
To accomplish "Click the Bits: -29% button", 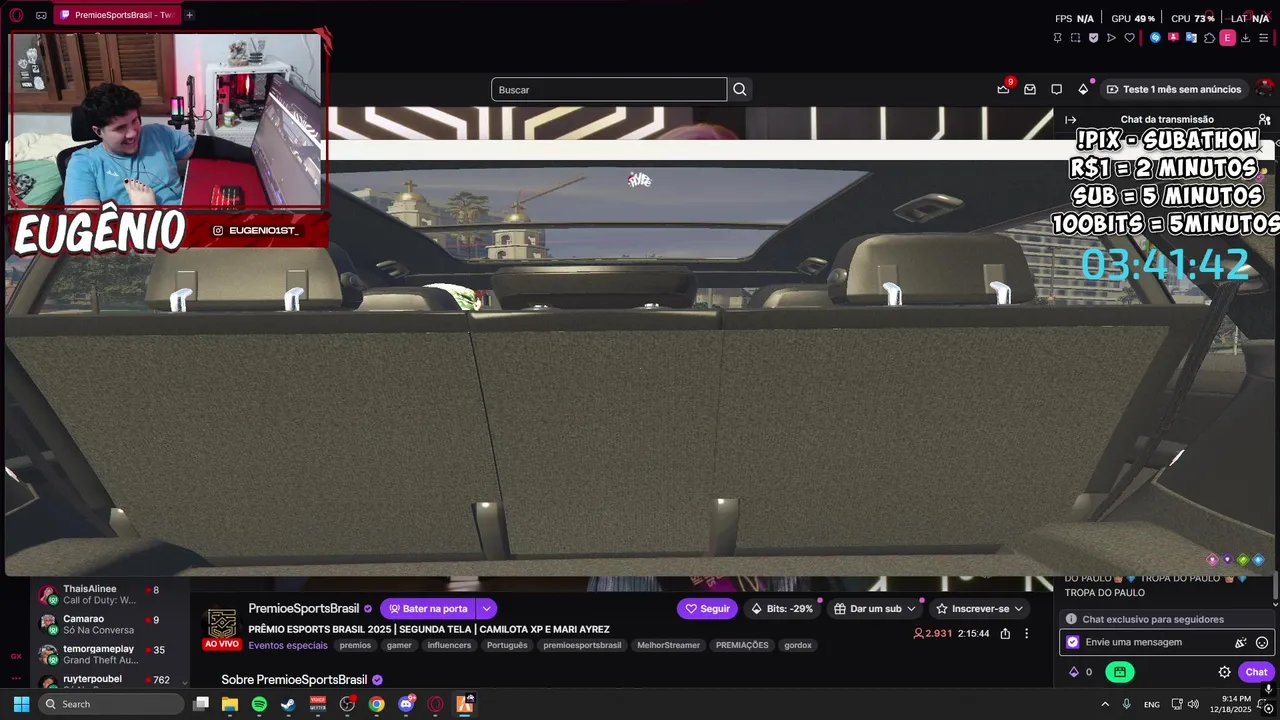I will (x=783, y=608).
